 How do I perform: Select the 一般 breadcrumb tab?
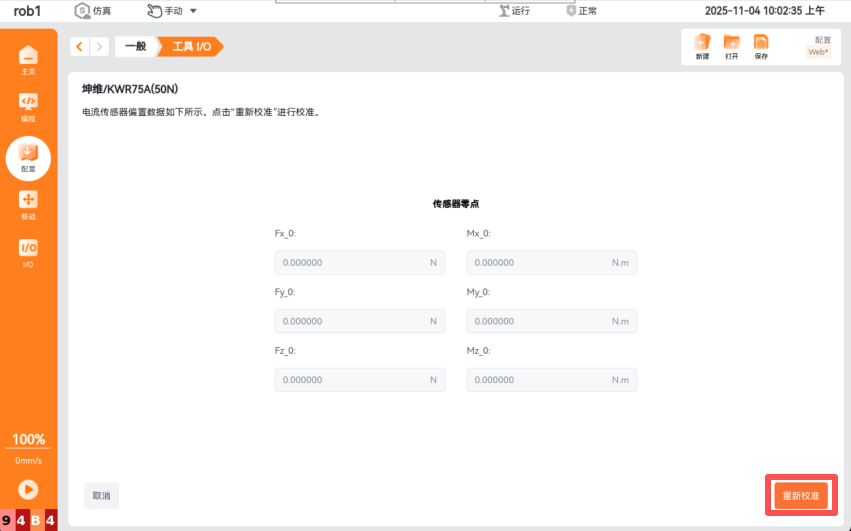pos(135,47)
